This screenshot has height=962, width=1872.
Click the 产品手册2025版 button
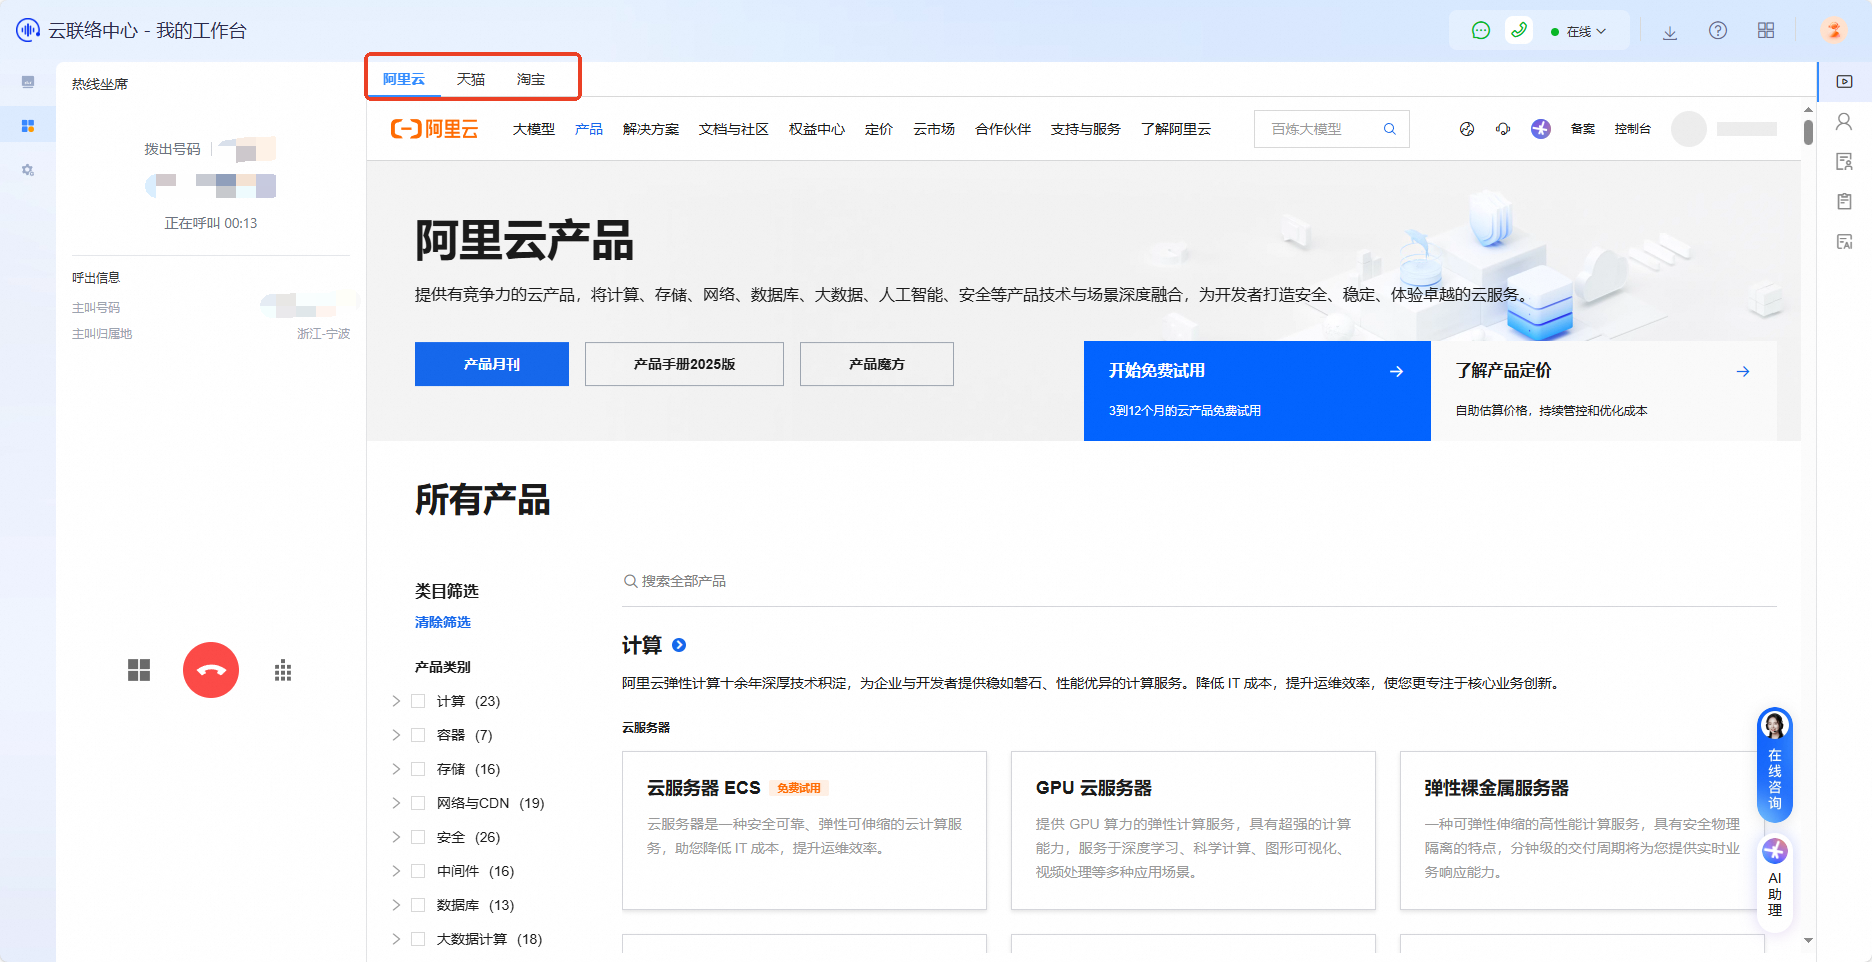(x=684, y=364)
